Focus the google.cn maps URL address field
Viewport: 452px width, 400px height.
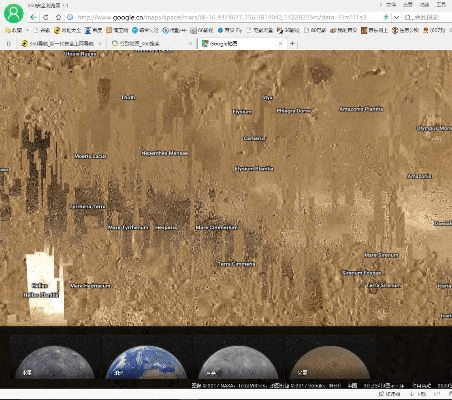222,17
